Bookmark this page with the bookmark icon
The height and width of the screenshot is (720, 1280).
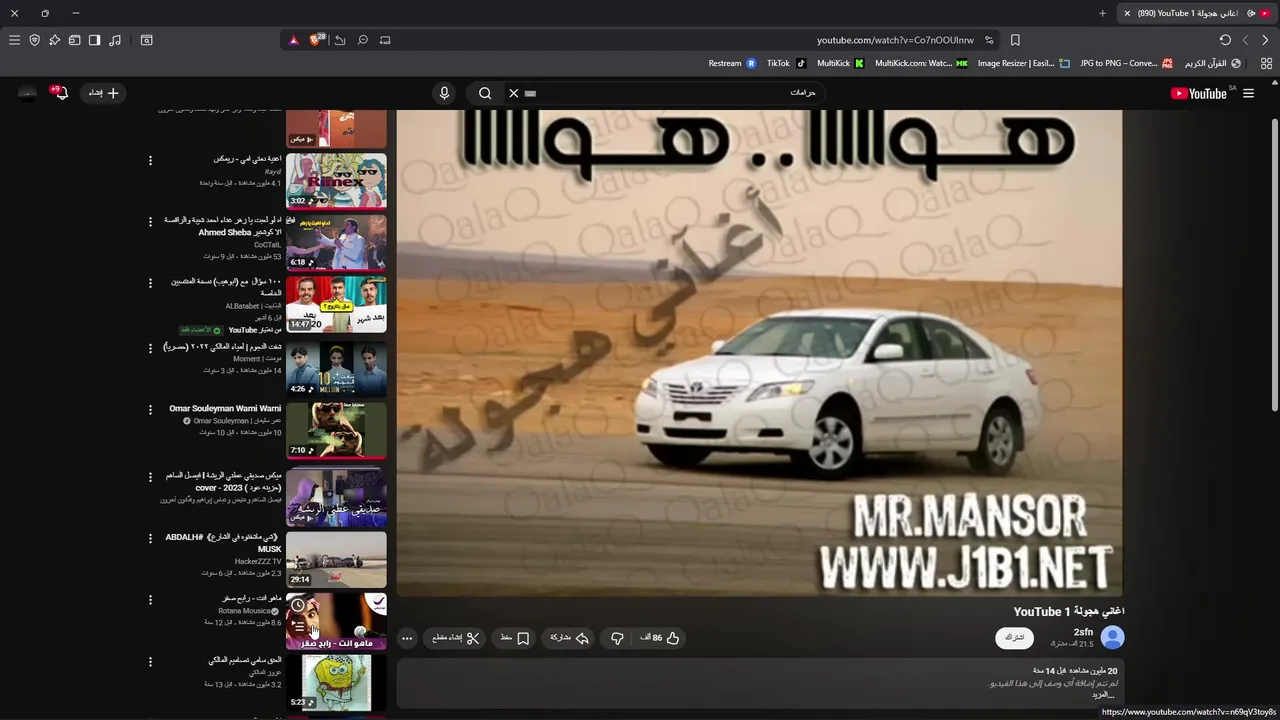(x=1015, y=40)
